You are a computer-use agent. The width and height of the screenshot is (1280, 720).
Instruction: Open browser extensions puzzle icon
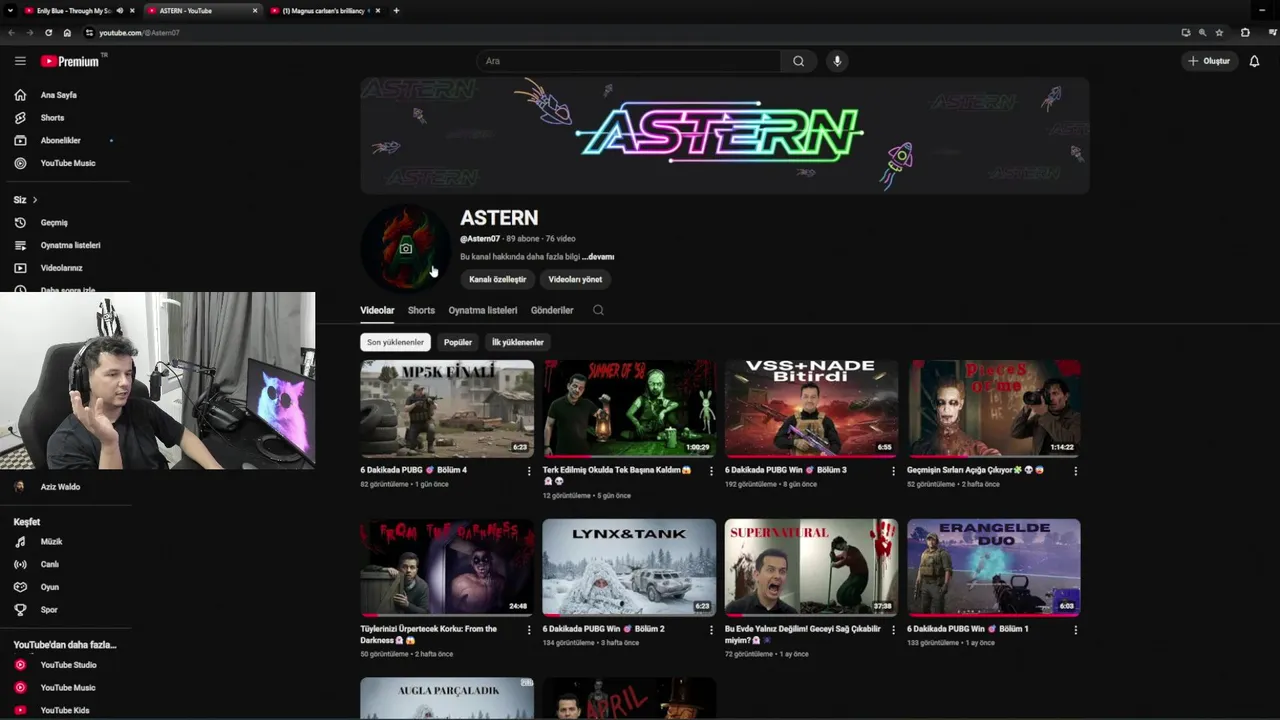(x=1245, y=33)
